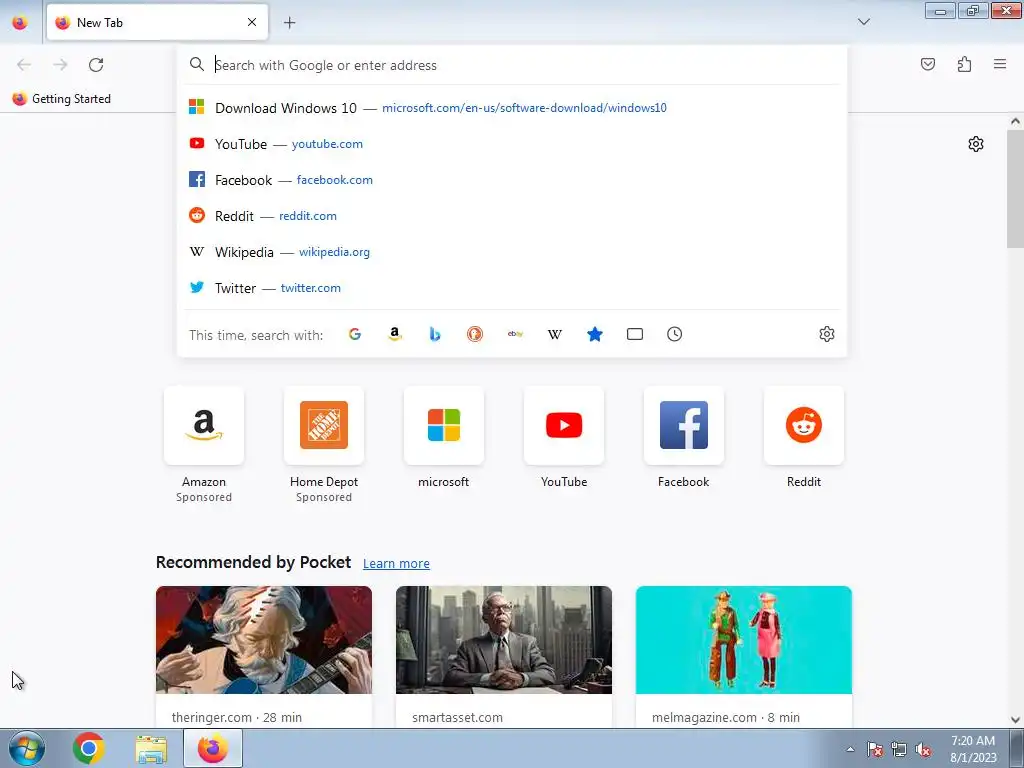Open Firefox View pinned icon in tab bar

[x=20, y=22]
